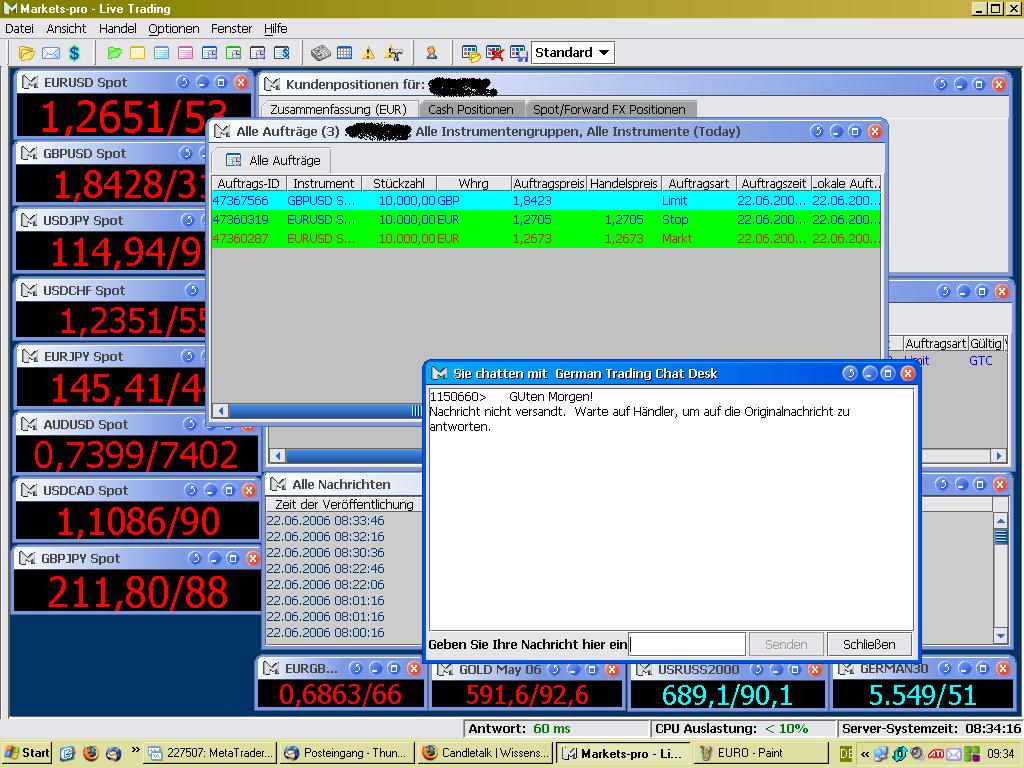Click the Windows Start button
This screenshot has width=1024, height=768.
pos(27,753)
